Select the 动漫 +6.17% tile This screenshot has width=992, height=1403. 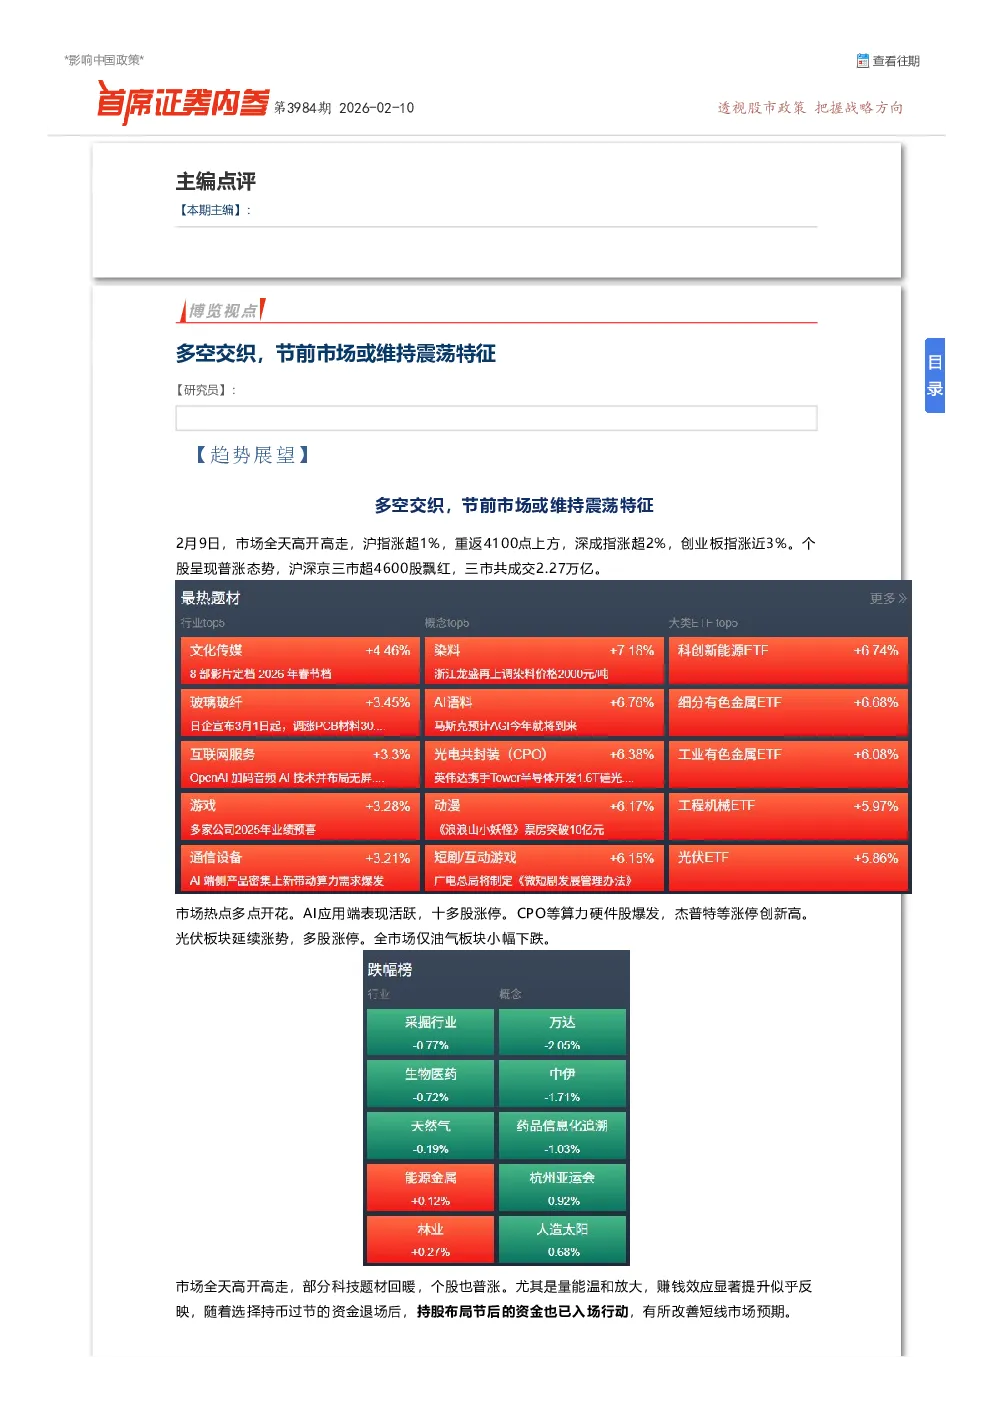tap(544, 816)
